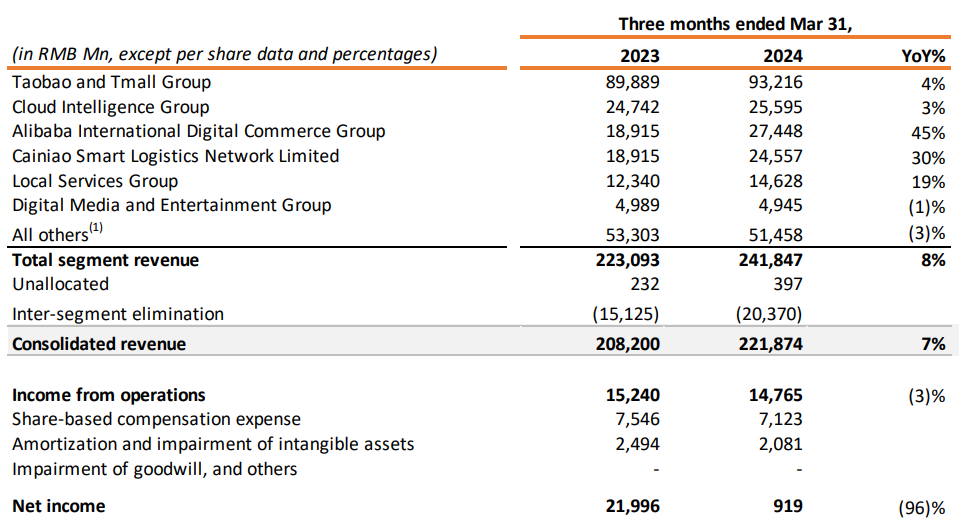Viewport: 959px width, 519px height.
Task: Click the (3)% cell in All others row
Action: (x=927, y=234)
